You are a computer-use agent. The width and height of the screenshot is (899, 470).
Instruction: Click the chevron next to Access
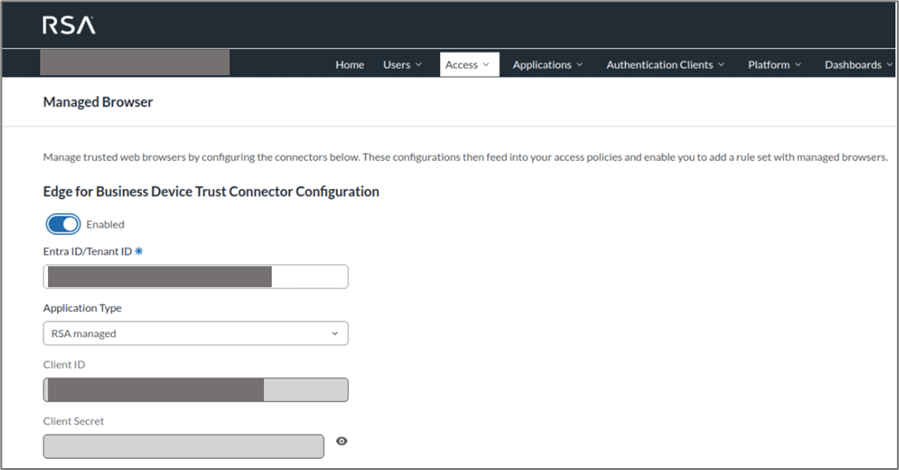tap(486, 65)
